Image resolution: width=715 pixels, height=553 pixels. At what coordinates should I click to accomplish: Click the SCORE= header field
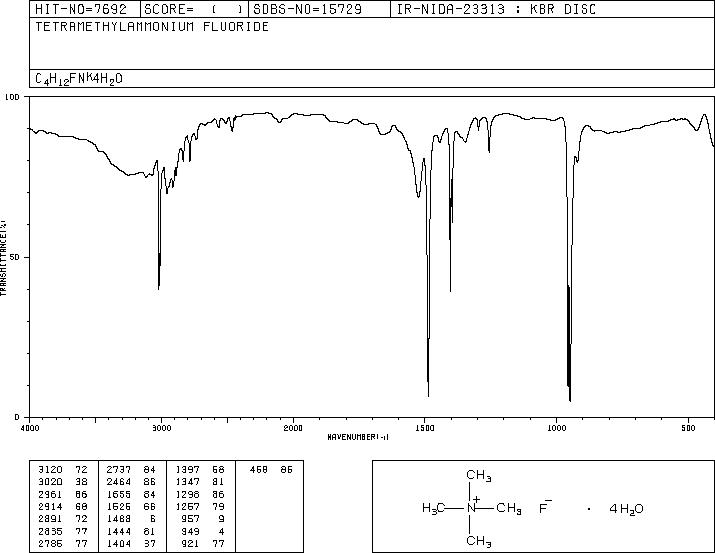tap(193, 9)
